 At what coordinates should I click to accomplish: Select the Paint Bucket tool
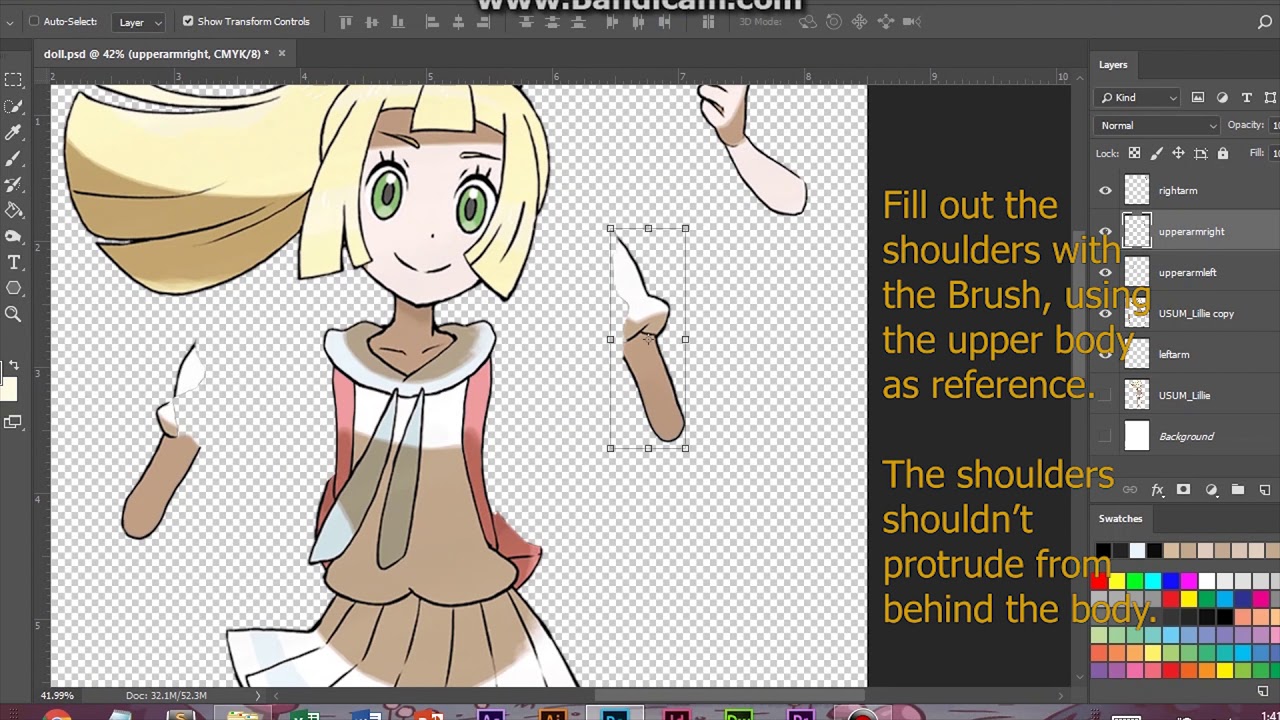click(13, 210)
